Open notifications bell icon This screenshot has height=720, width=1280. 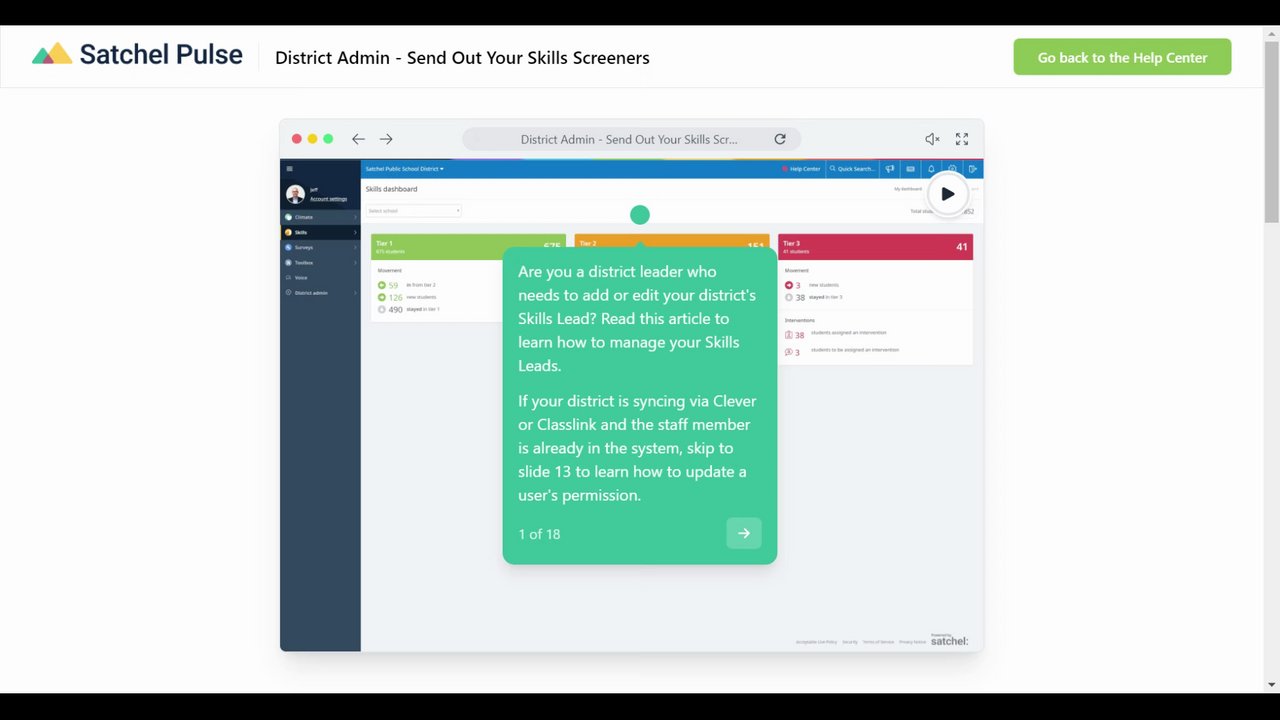coord(931,169)
